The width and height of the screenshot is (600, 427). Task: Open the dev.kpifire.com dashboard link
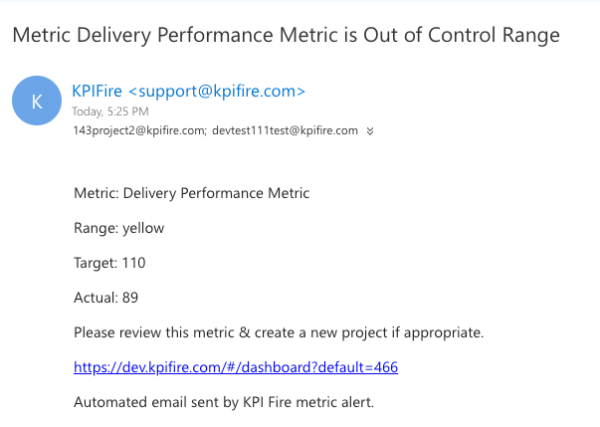[x=236, y=367]
